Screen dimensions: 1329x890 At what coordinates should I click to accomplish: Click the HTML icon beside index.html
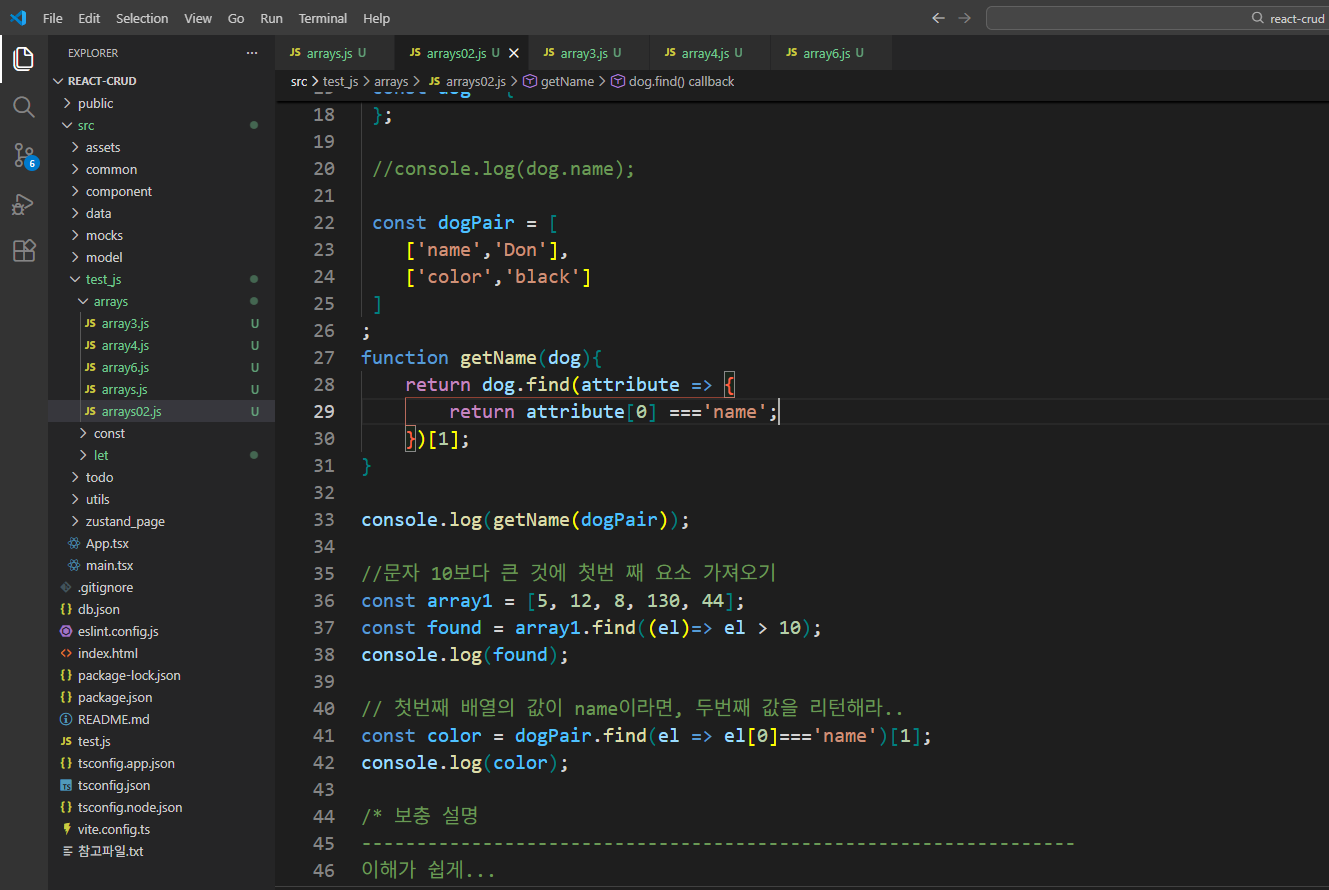pyautogui.click(x=66, y=654)
